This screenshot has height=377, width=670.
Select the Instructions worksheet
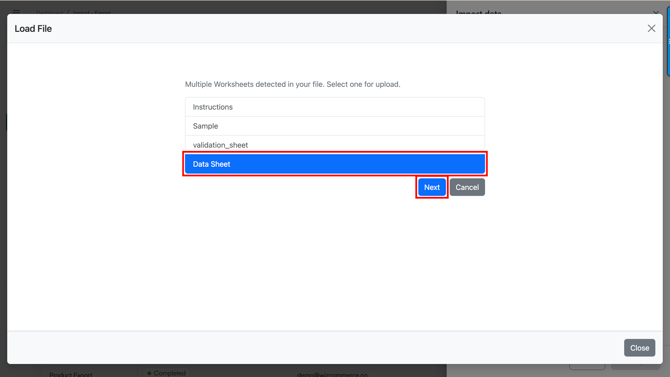pos(335,107)
